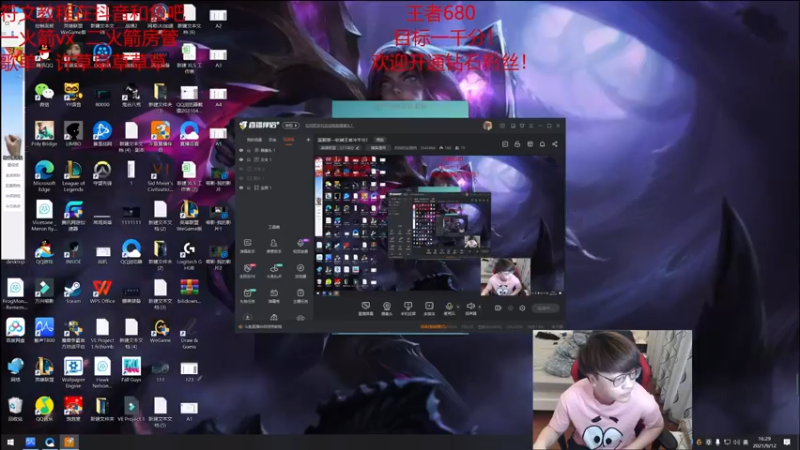The width and height of the screenshot is (800, 450).
Task: Open the toolbox tool with the red hot badge
Action: point(247,270)
